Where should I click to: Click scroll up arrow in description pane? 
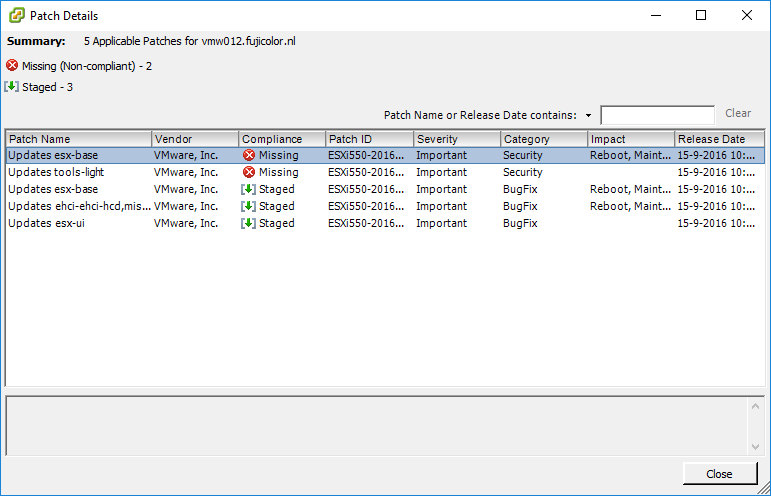(756, 406)
